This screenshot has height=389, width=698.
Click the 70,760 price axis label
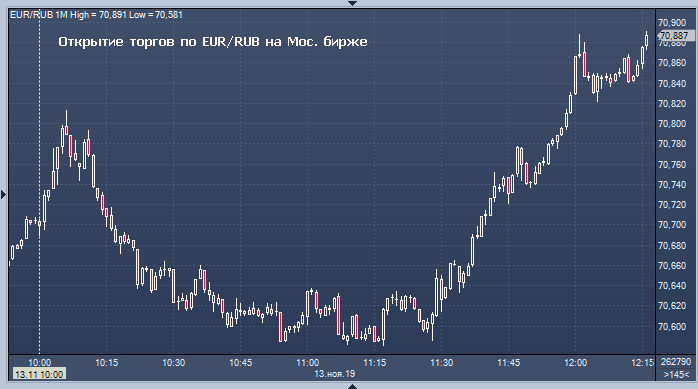click(x=672, y=165)
